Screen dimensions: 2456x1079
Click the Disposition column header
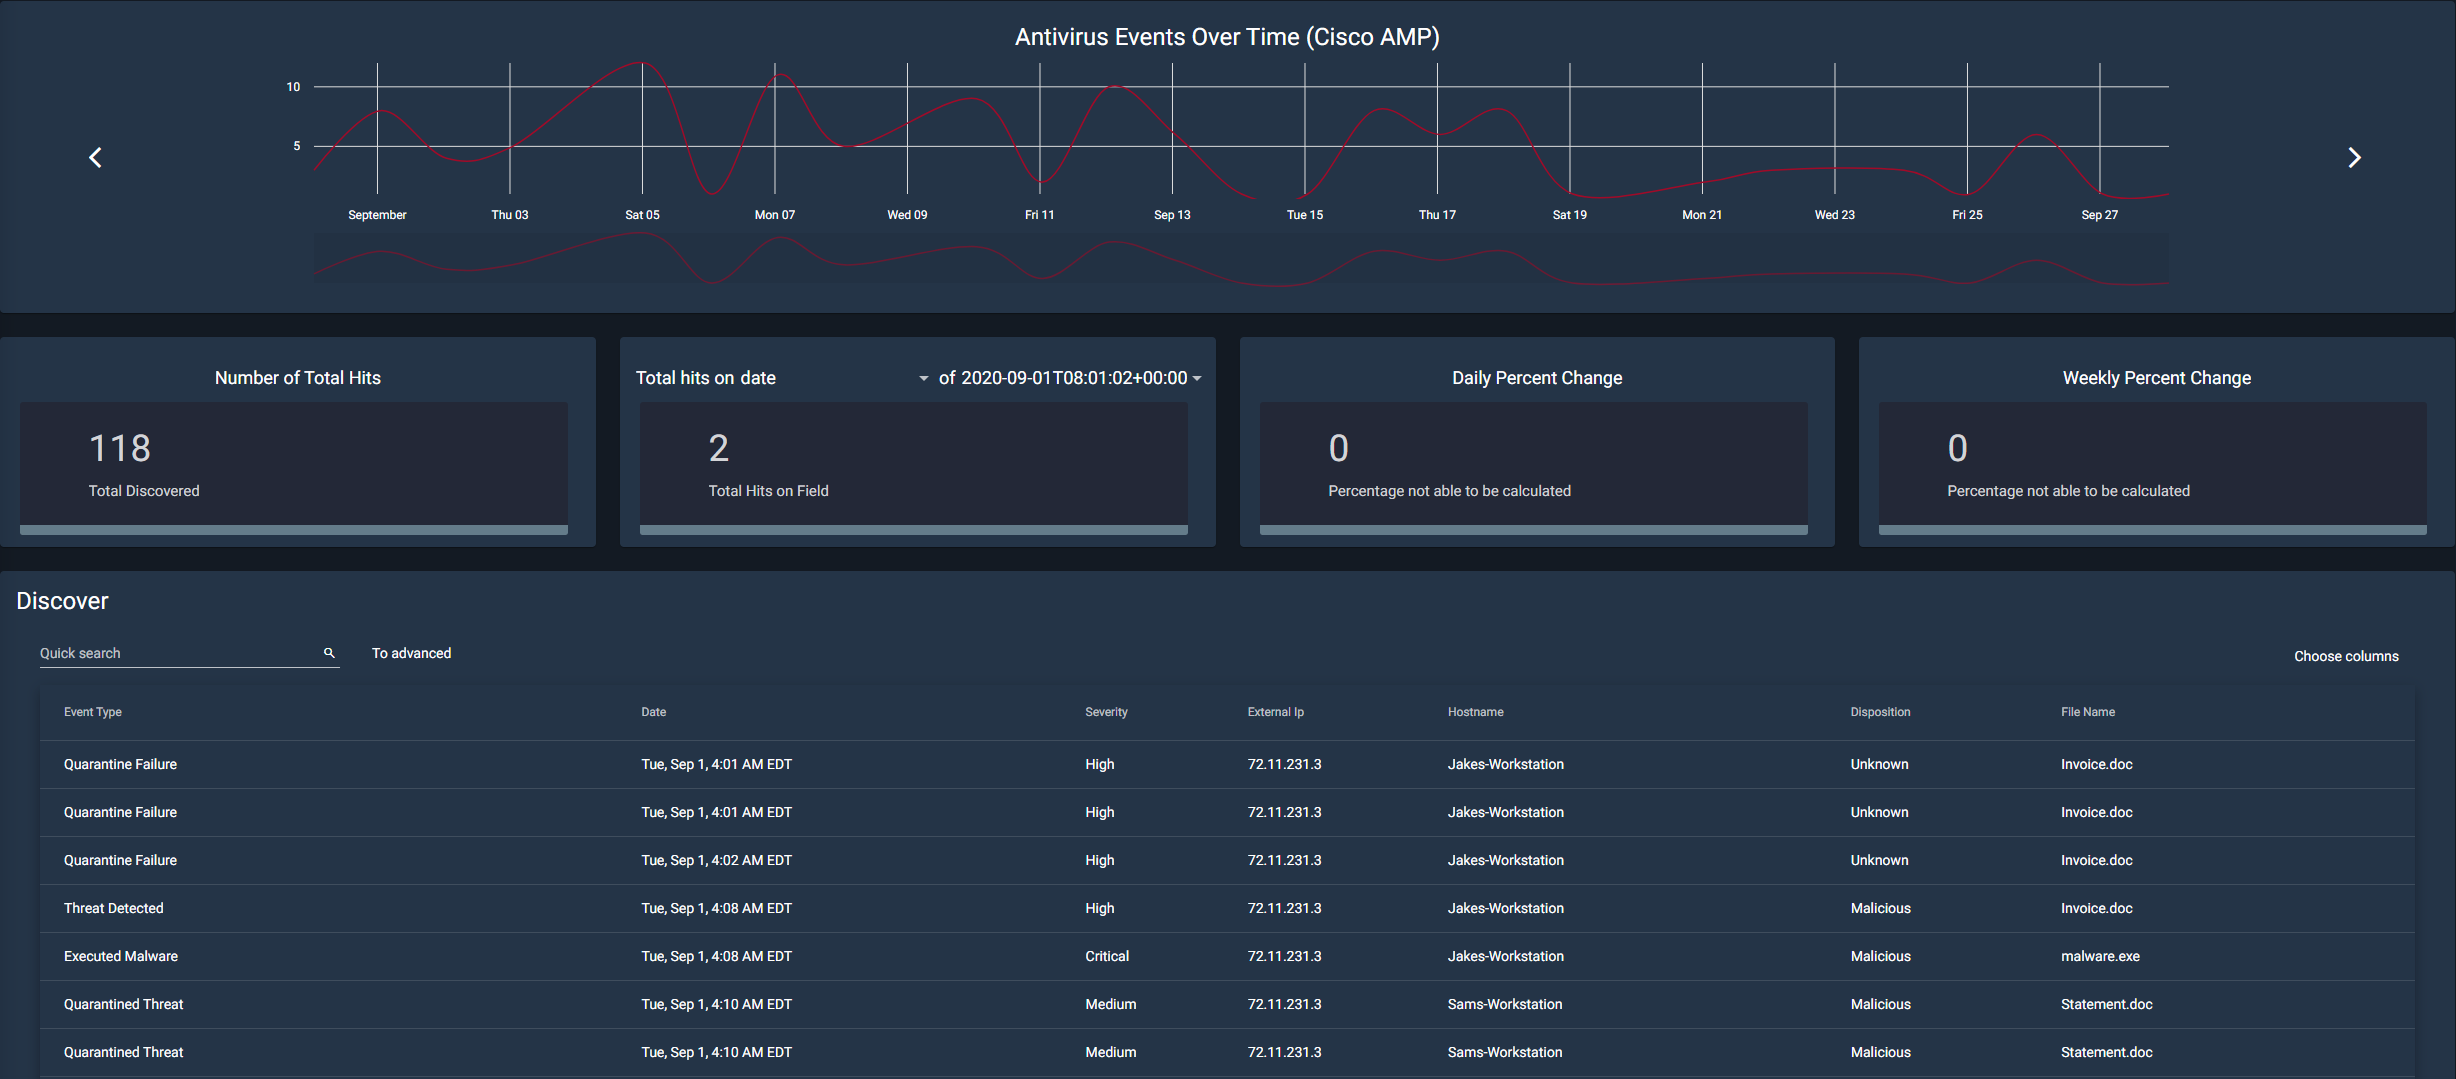(x=1880, y=712)
